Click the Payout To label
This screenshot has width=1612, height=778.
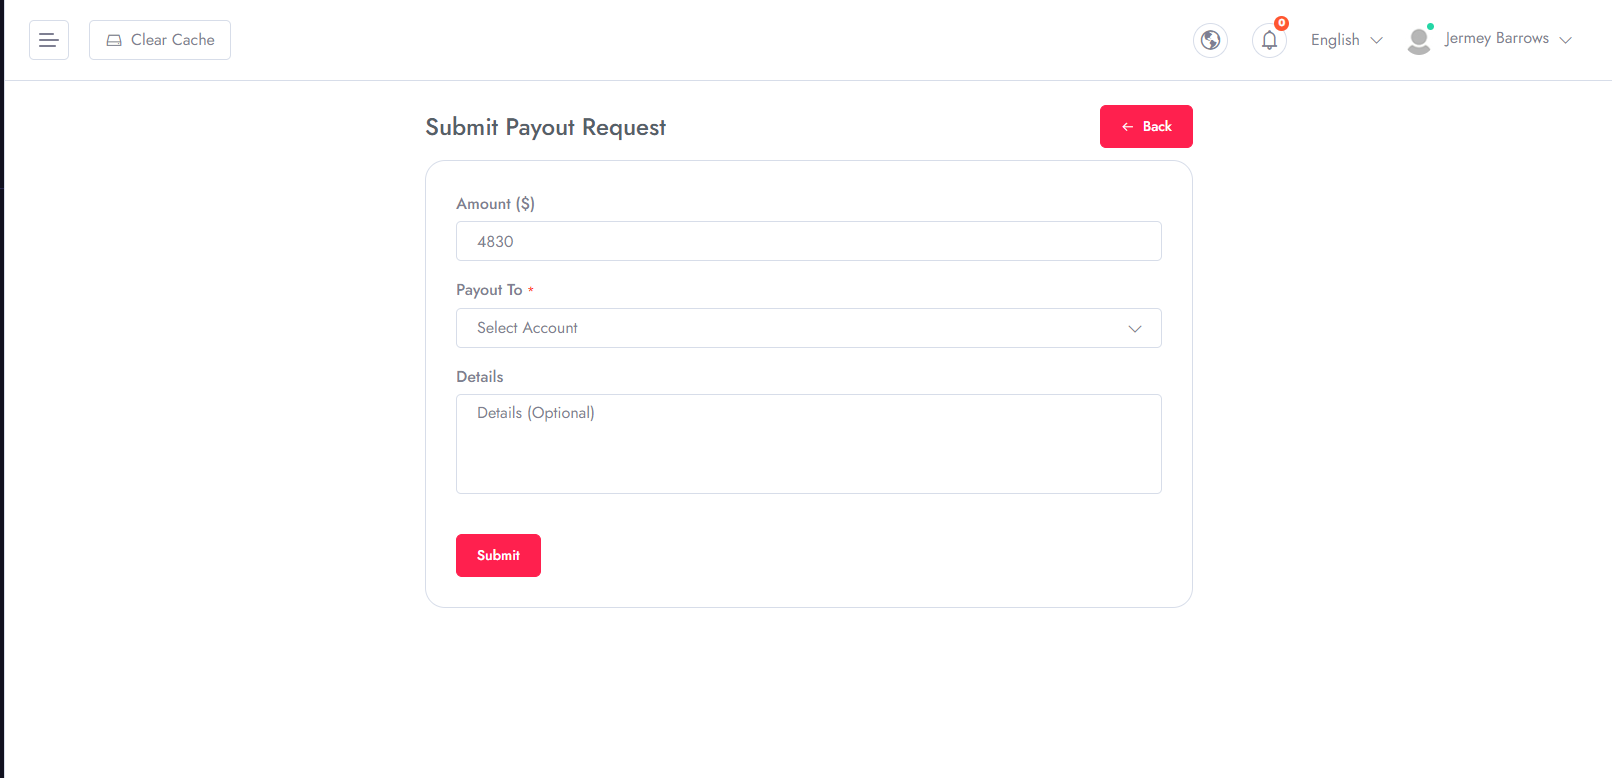point(489,290)
